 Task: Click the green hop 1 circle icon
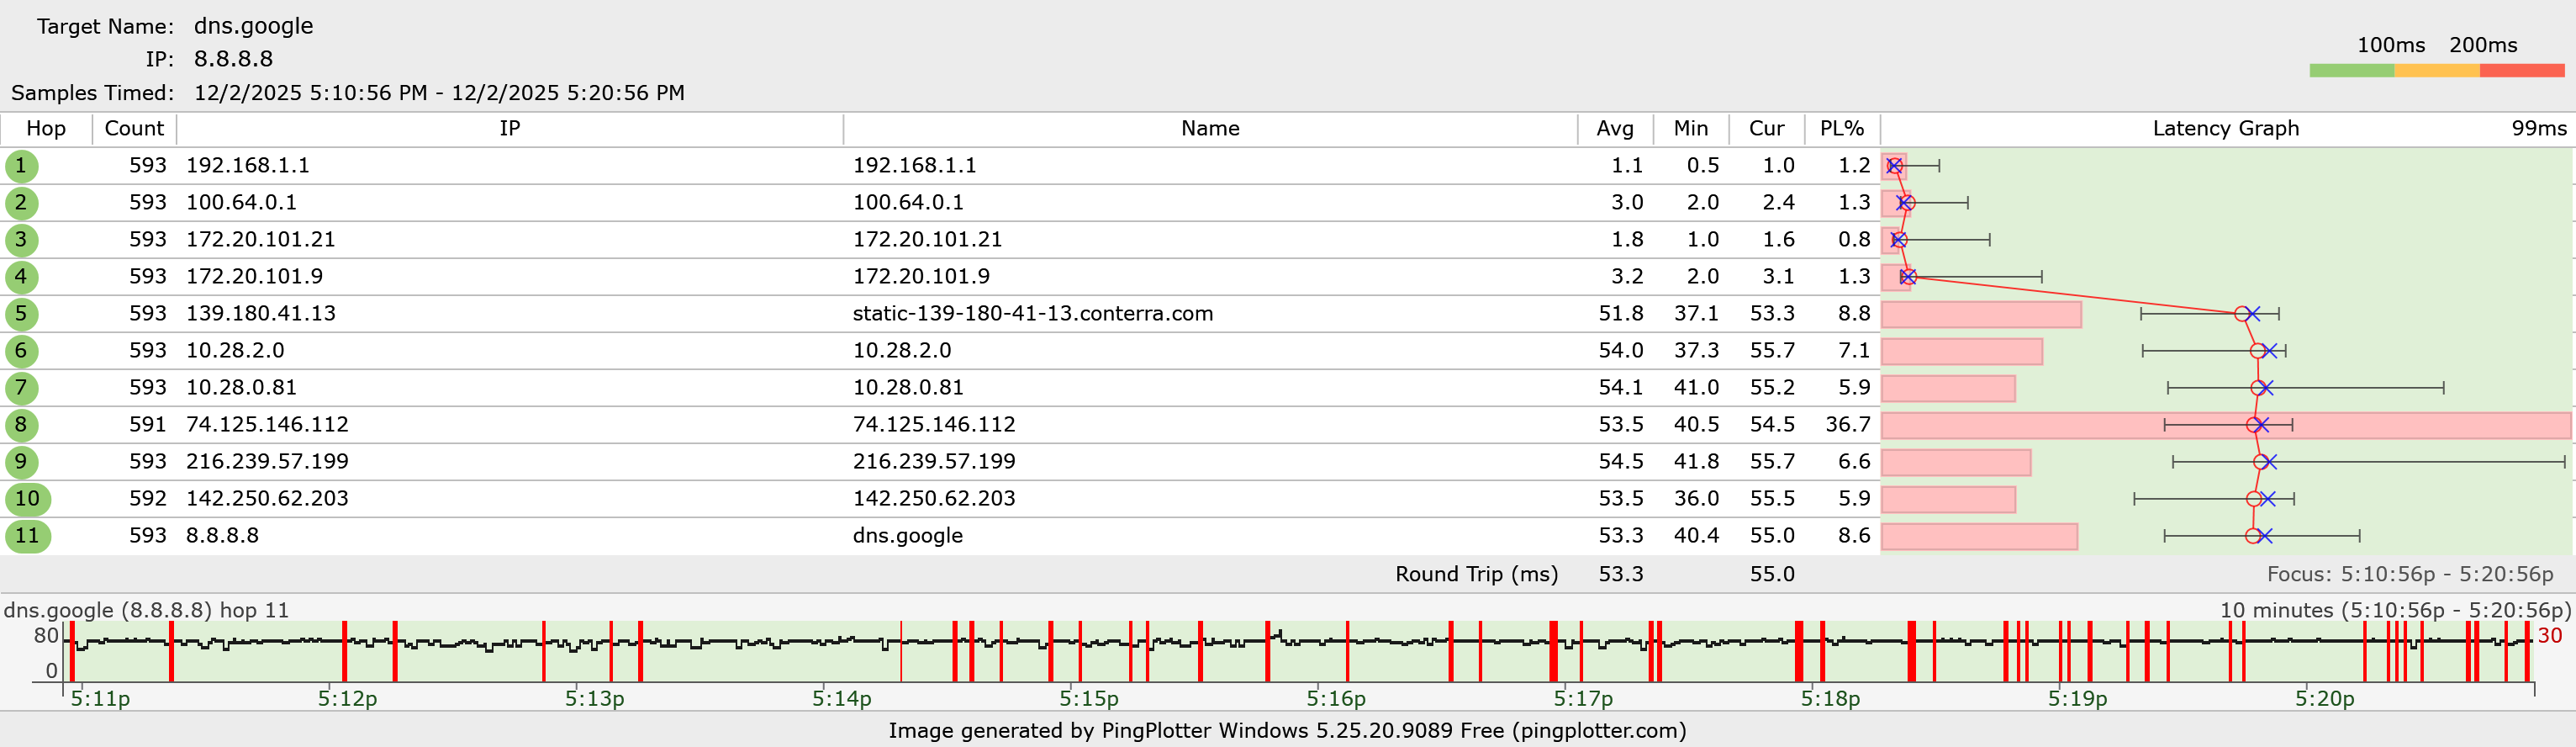[x=21, y=166]
